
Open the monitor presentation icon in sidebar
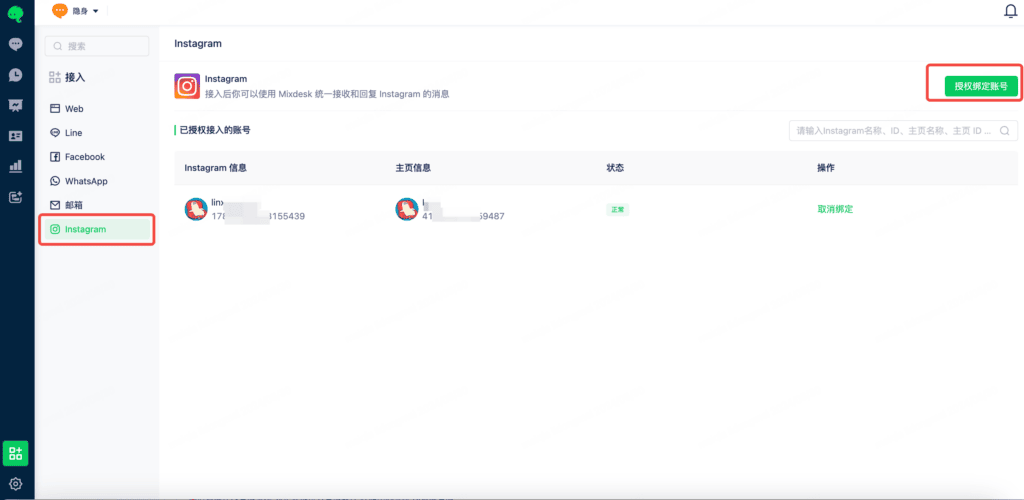coord(16,105)
